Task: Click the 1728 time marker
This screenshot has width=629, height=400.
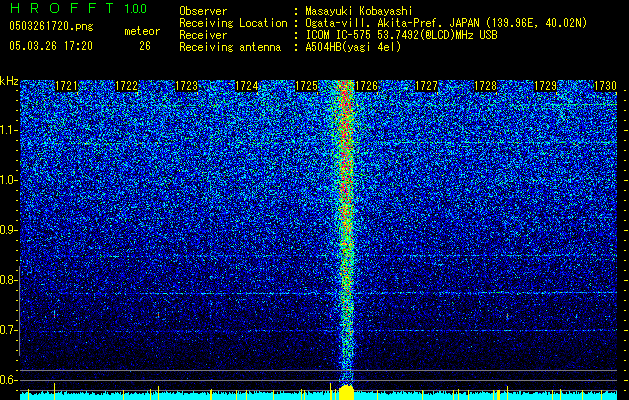Action: point(486,86)
